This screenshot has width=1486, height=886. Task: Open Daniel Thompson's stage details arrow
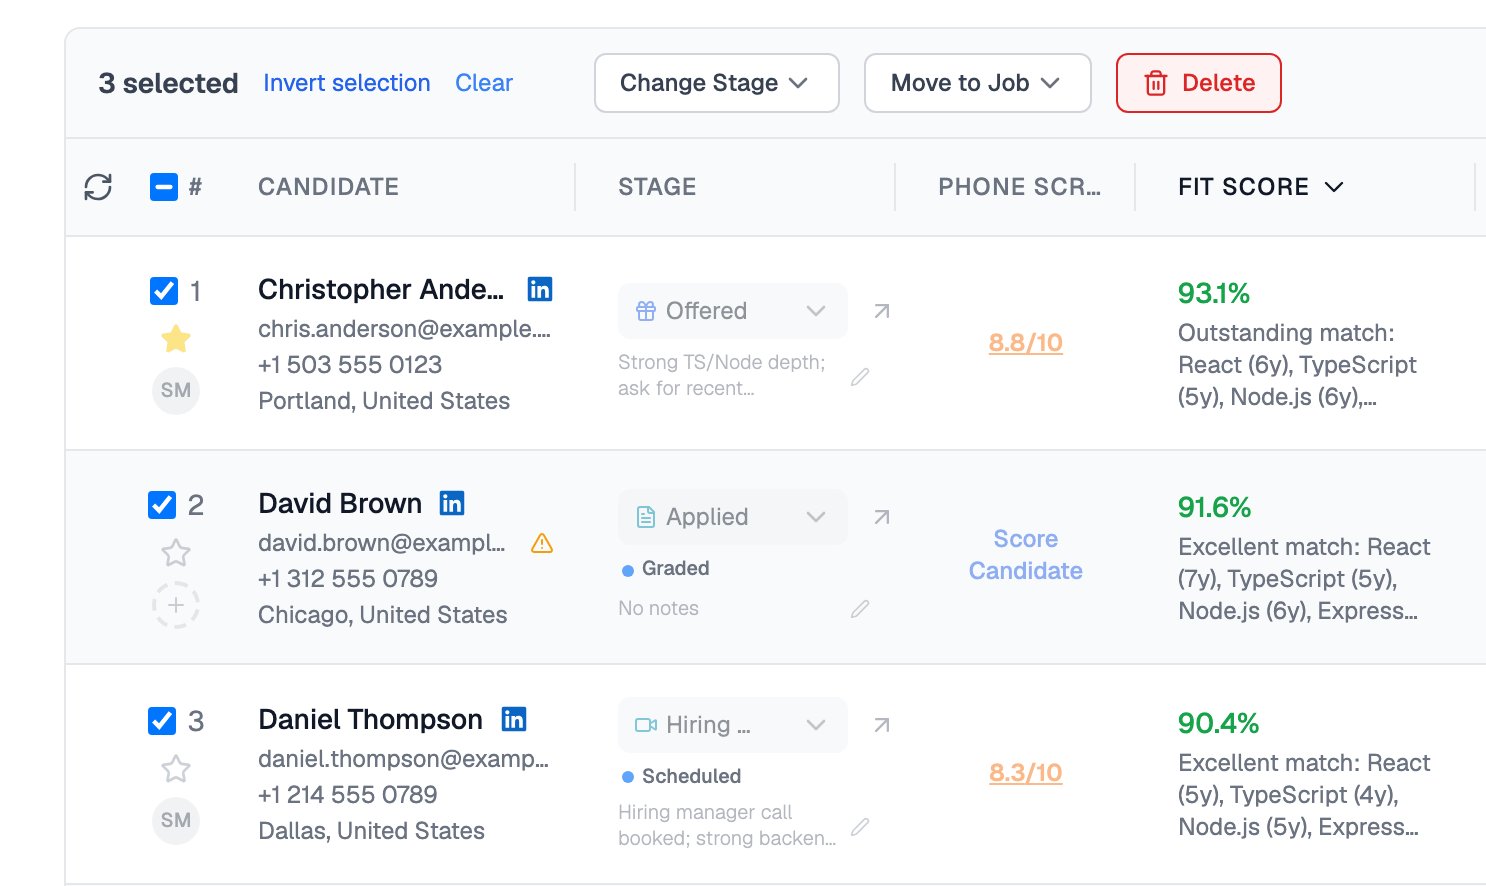pyautogui.click(x=881, y=725)
